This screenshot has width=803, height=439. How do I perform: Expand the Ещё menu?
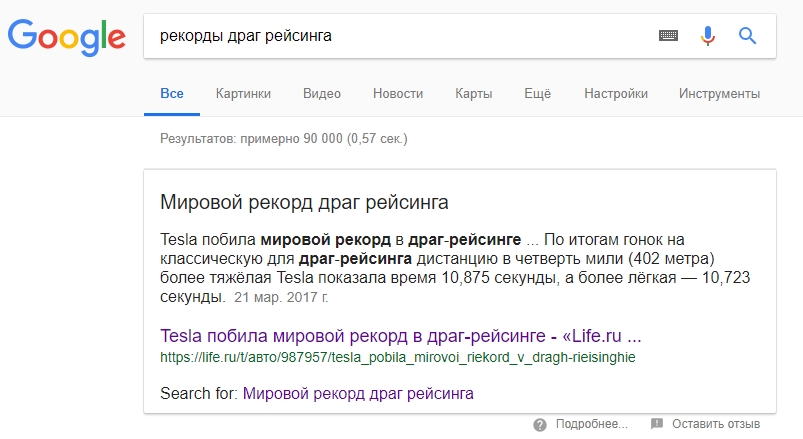[538, 94]
